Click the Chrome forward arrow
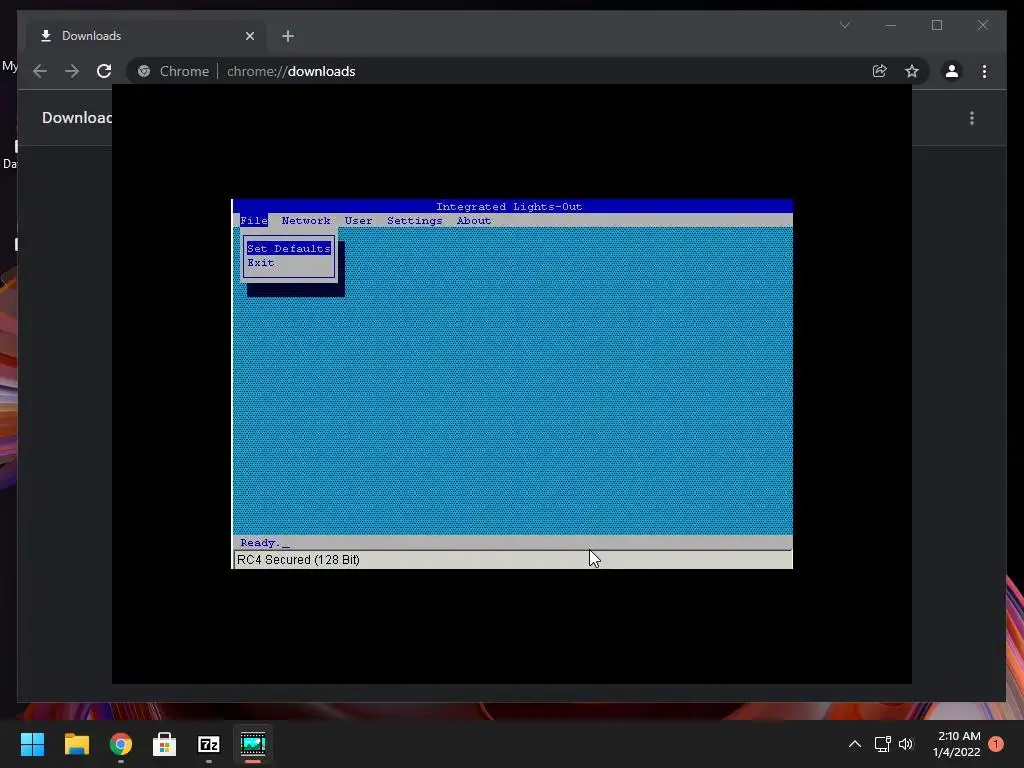Screen dimensions: 1024x768 pos(72,71)
